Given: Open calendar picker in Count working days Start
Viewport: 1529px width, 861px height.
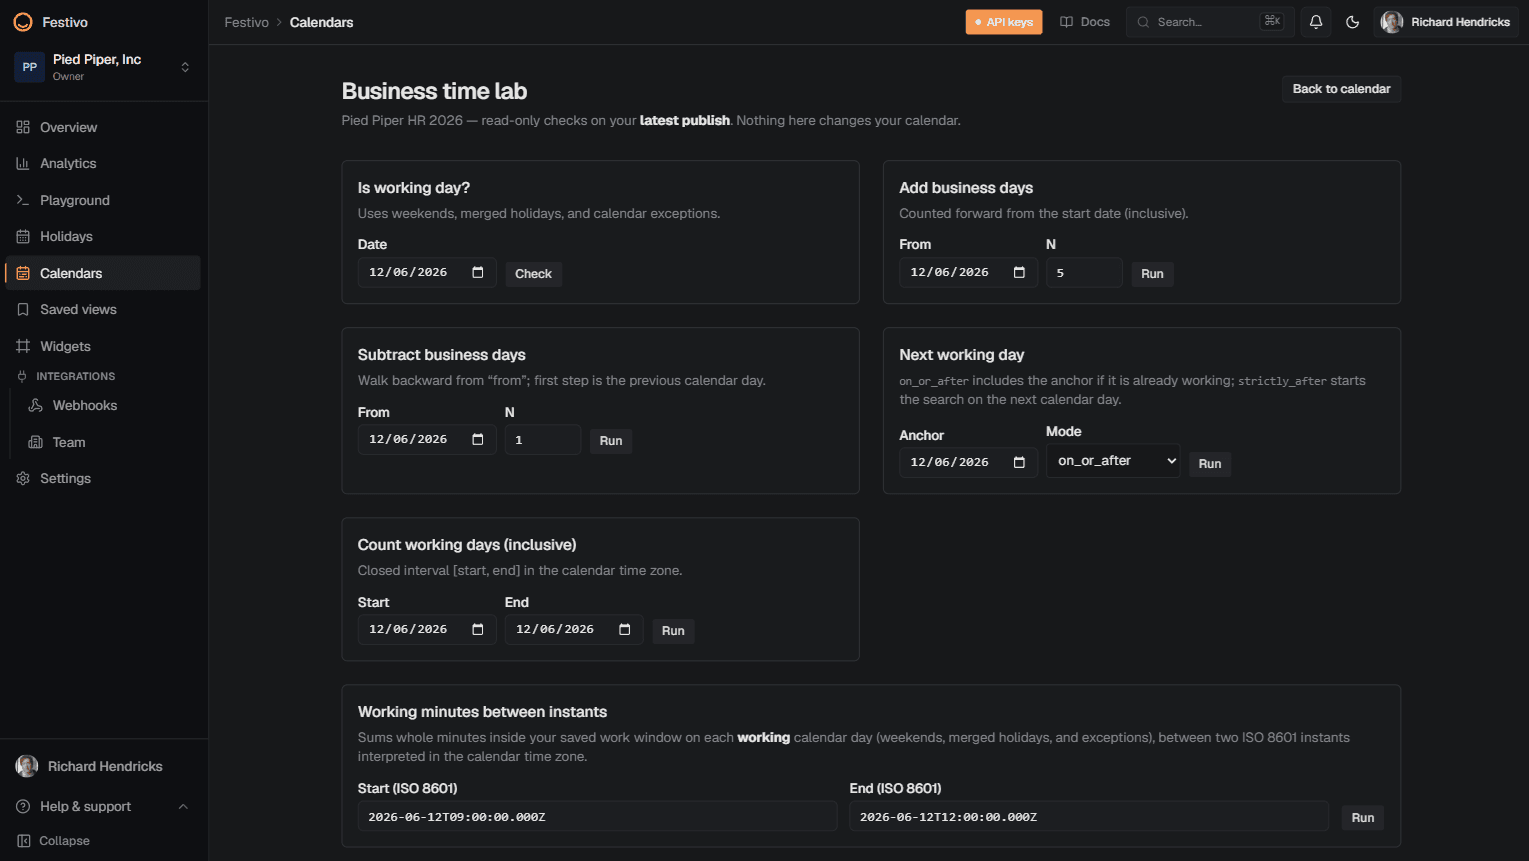Looking at the screenshot, I should (478, 629).
